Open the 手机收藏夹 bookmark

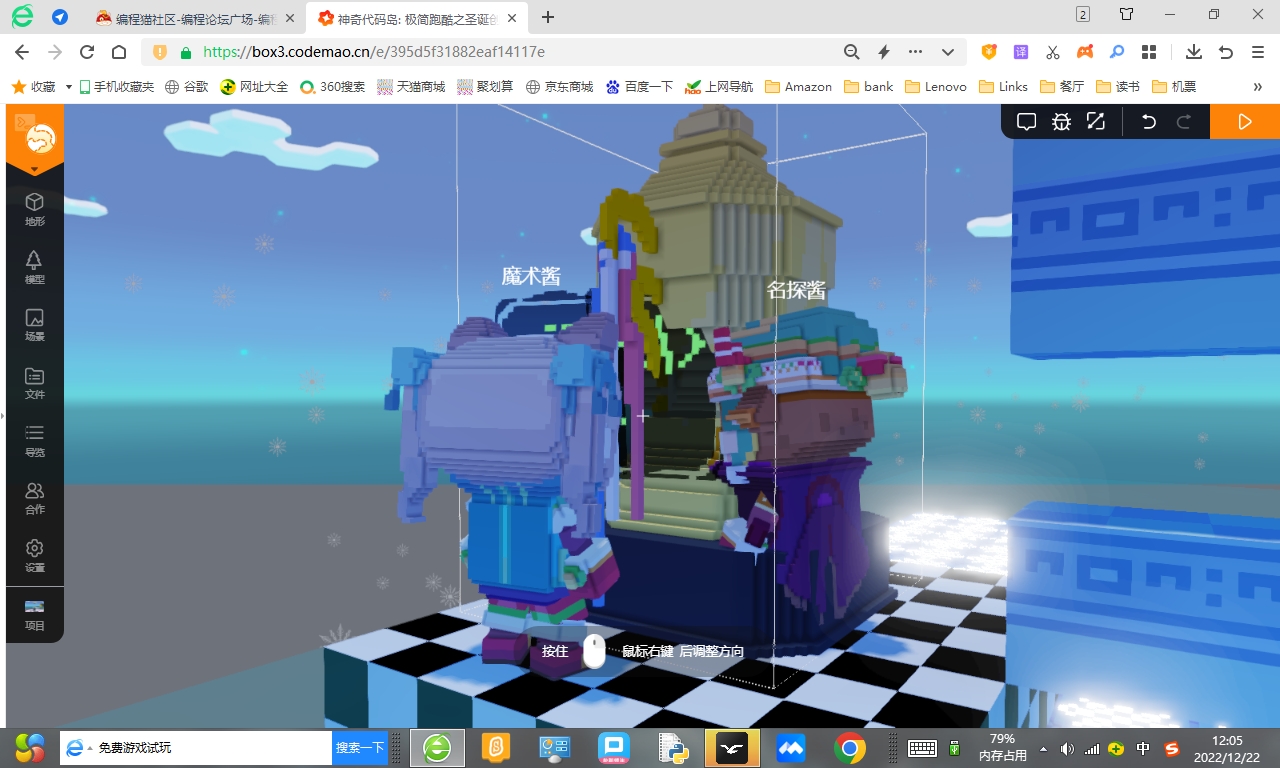(x=116, y=87)
